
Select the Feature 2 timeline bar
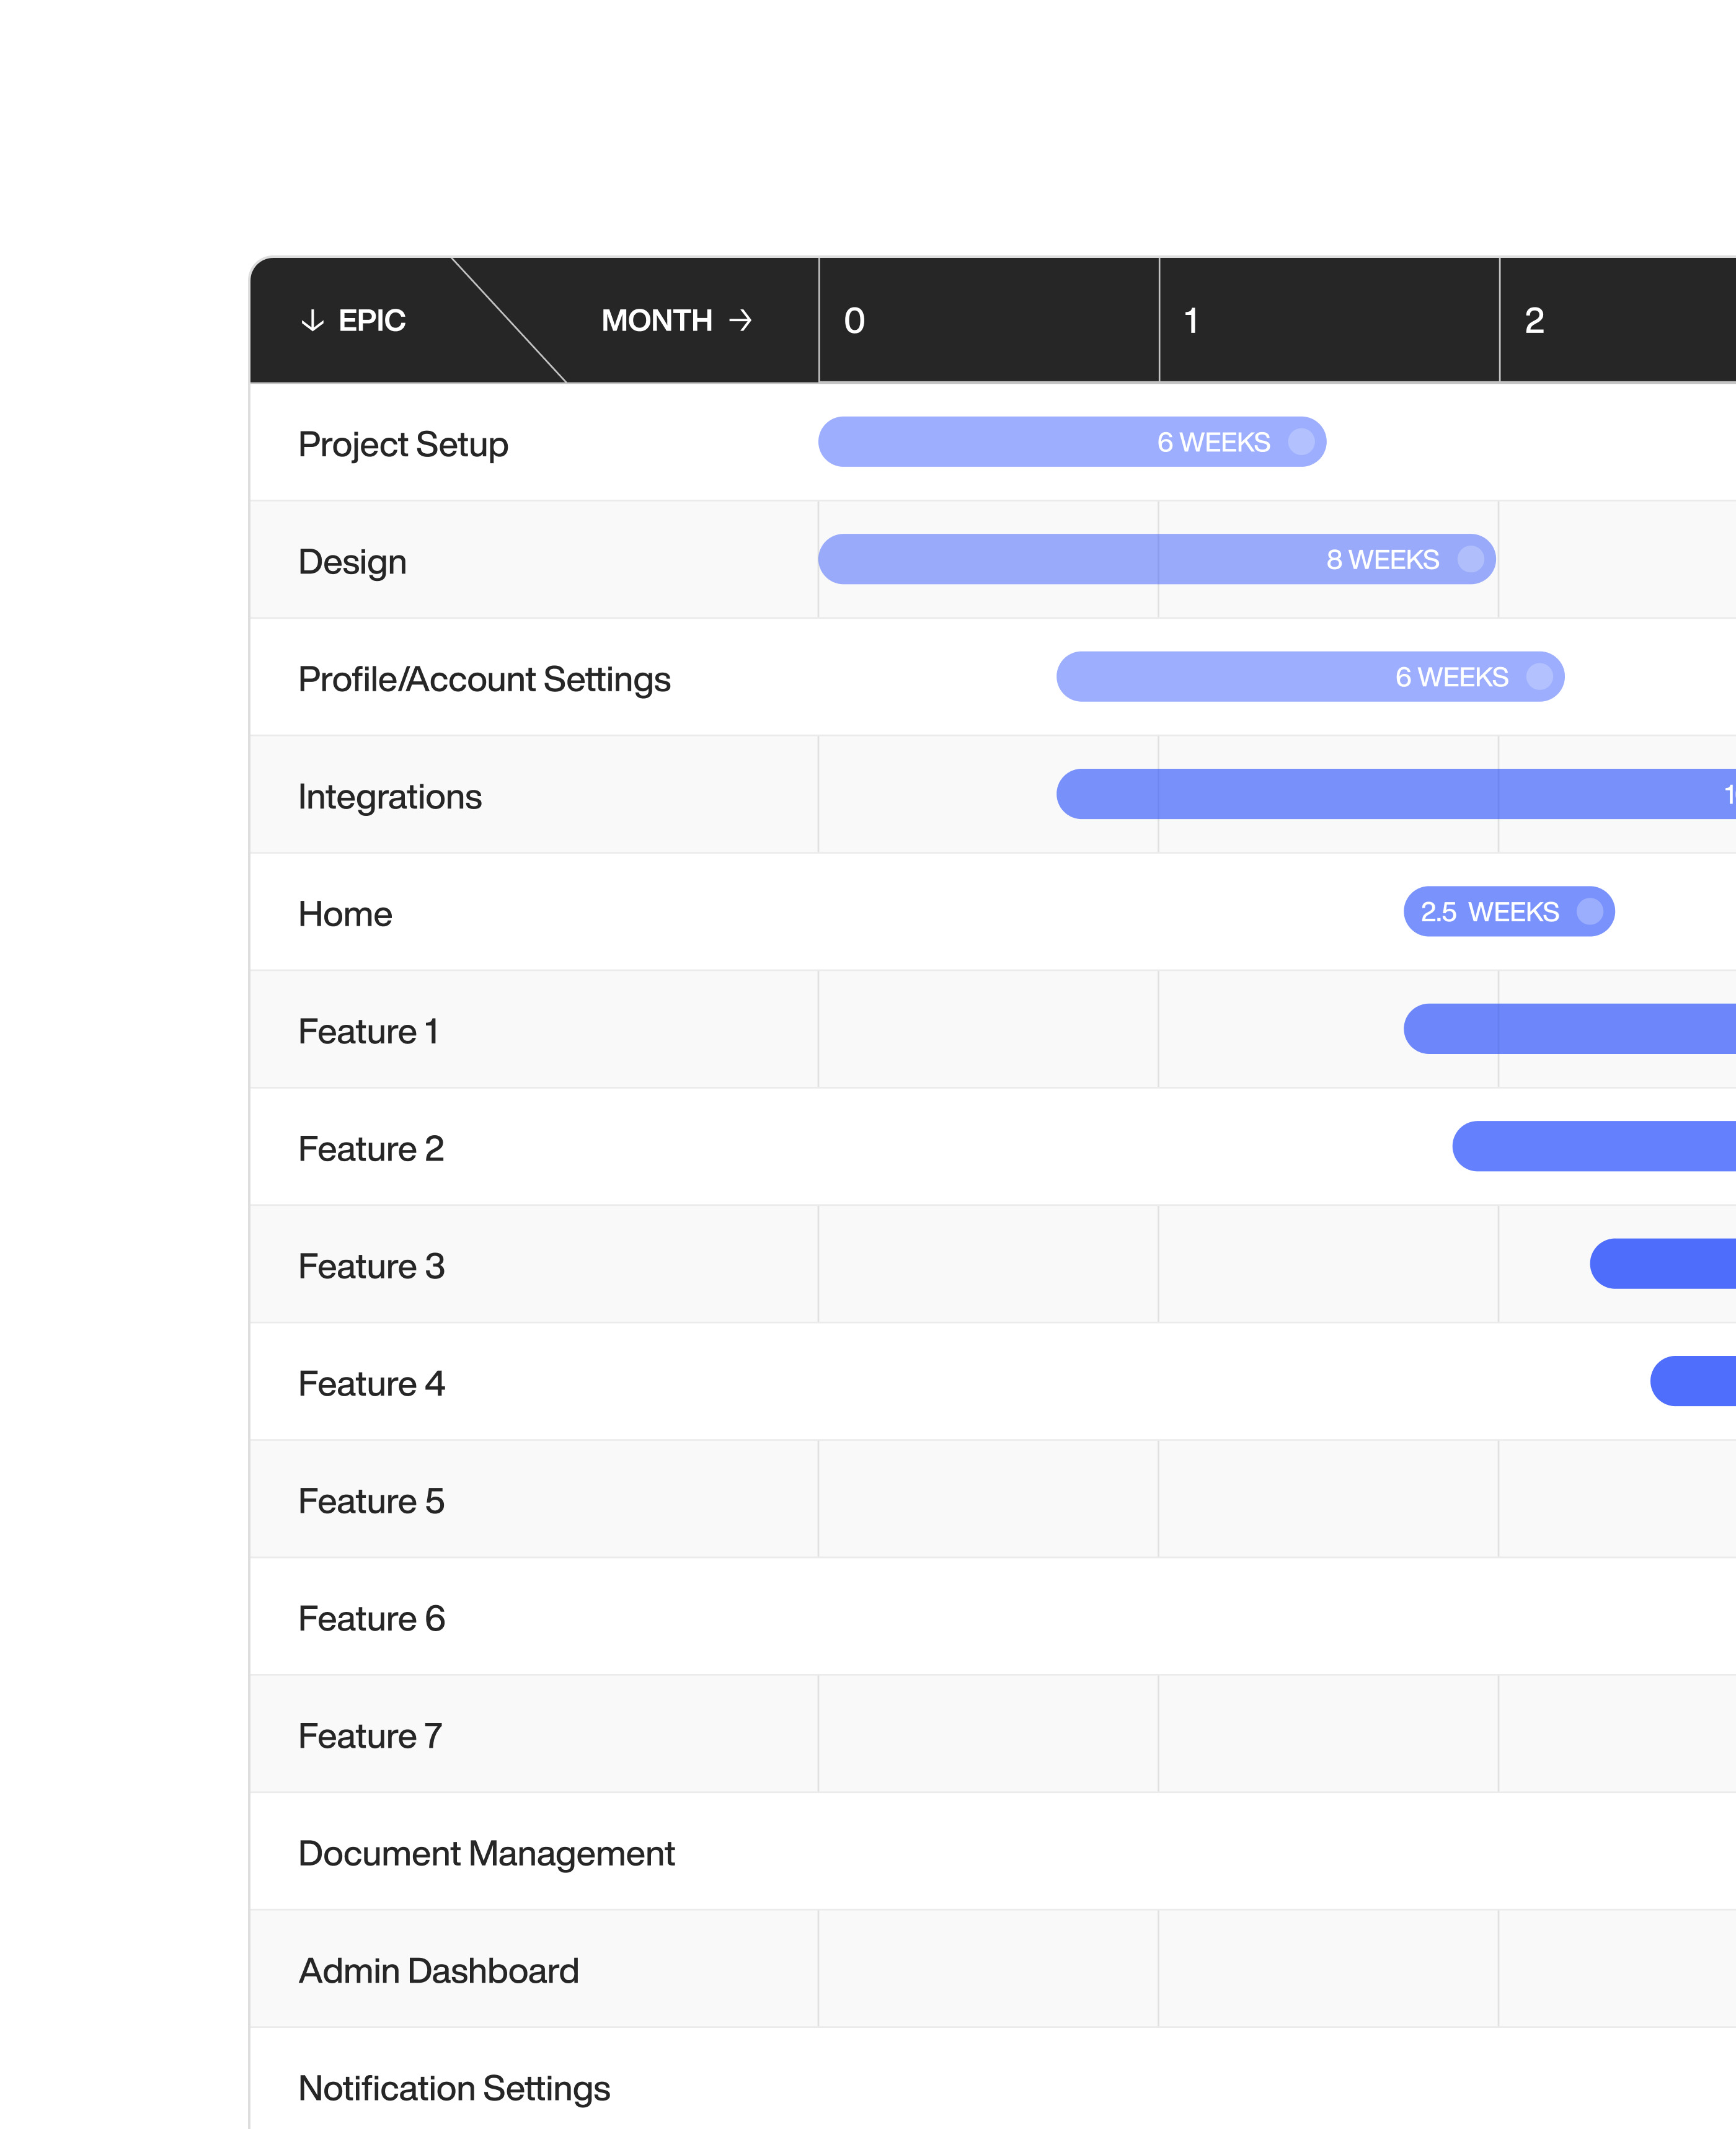coord(1595,1146)
